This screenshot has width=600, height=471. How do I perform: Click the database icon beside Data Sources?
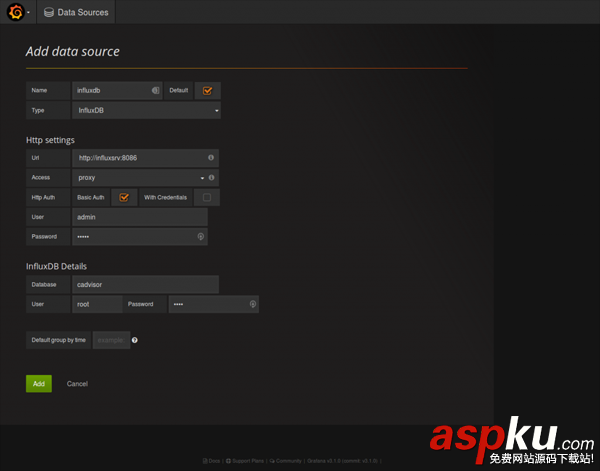[49, 13]
